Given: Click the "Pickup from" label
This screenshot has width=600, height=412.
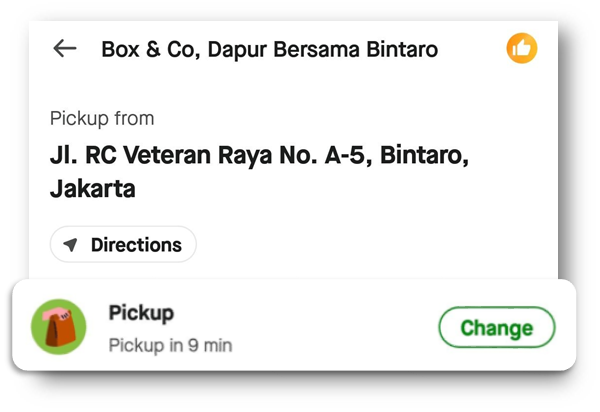Looking at the screenshot, I should pos(102,118).
